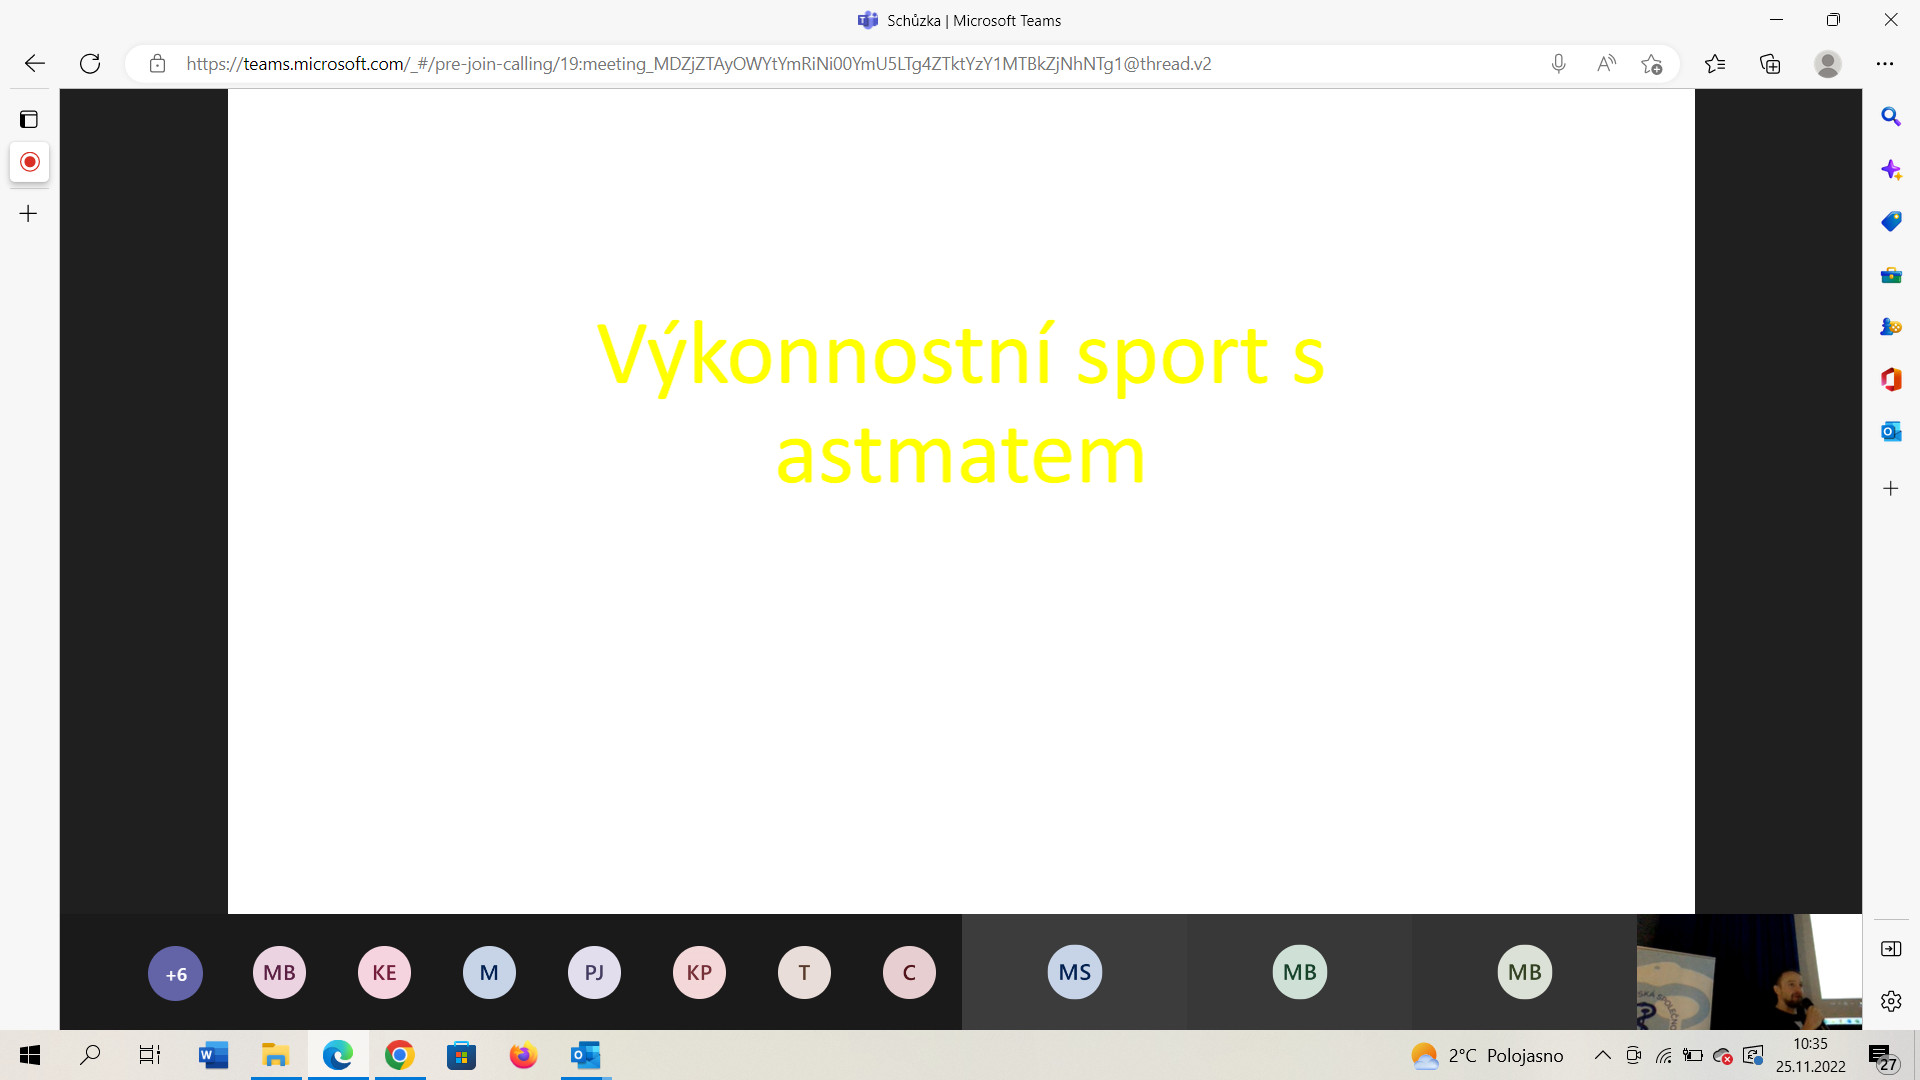Open sidebar settings gear

click(1891, 1001)
